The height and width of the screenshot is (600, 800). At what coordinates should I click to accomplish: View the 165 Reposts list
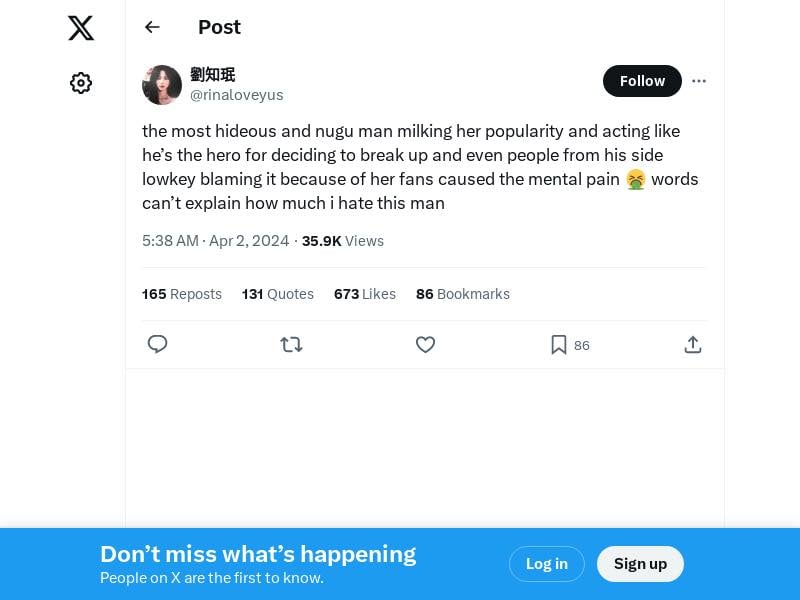click(x=182, y=294)
